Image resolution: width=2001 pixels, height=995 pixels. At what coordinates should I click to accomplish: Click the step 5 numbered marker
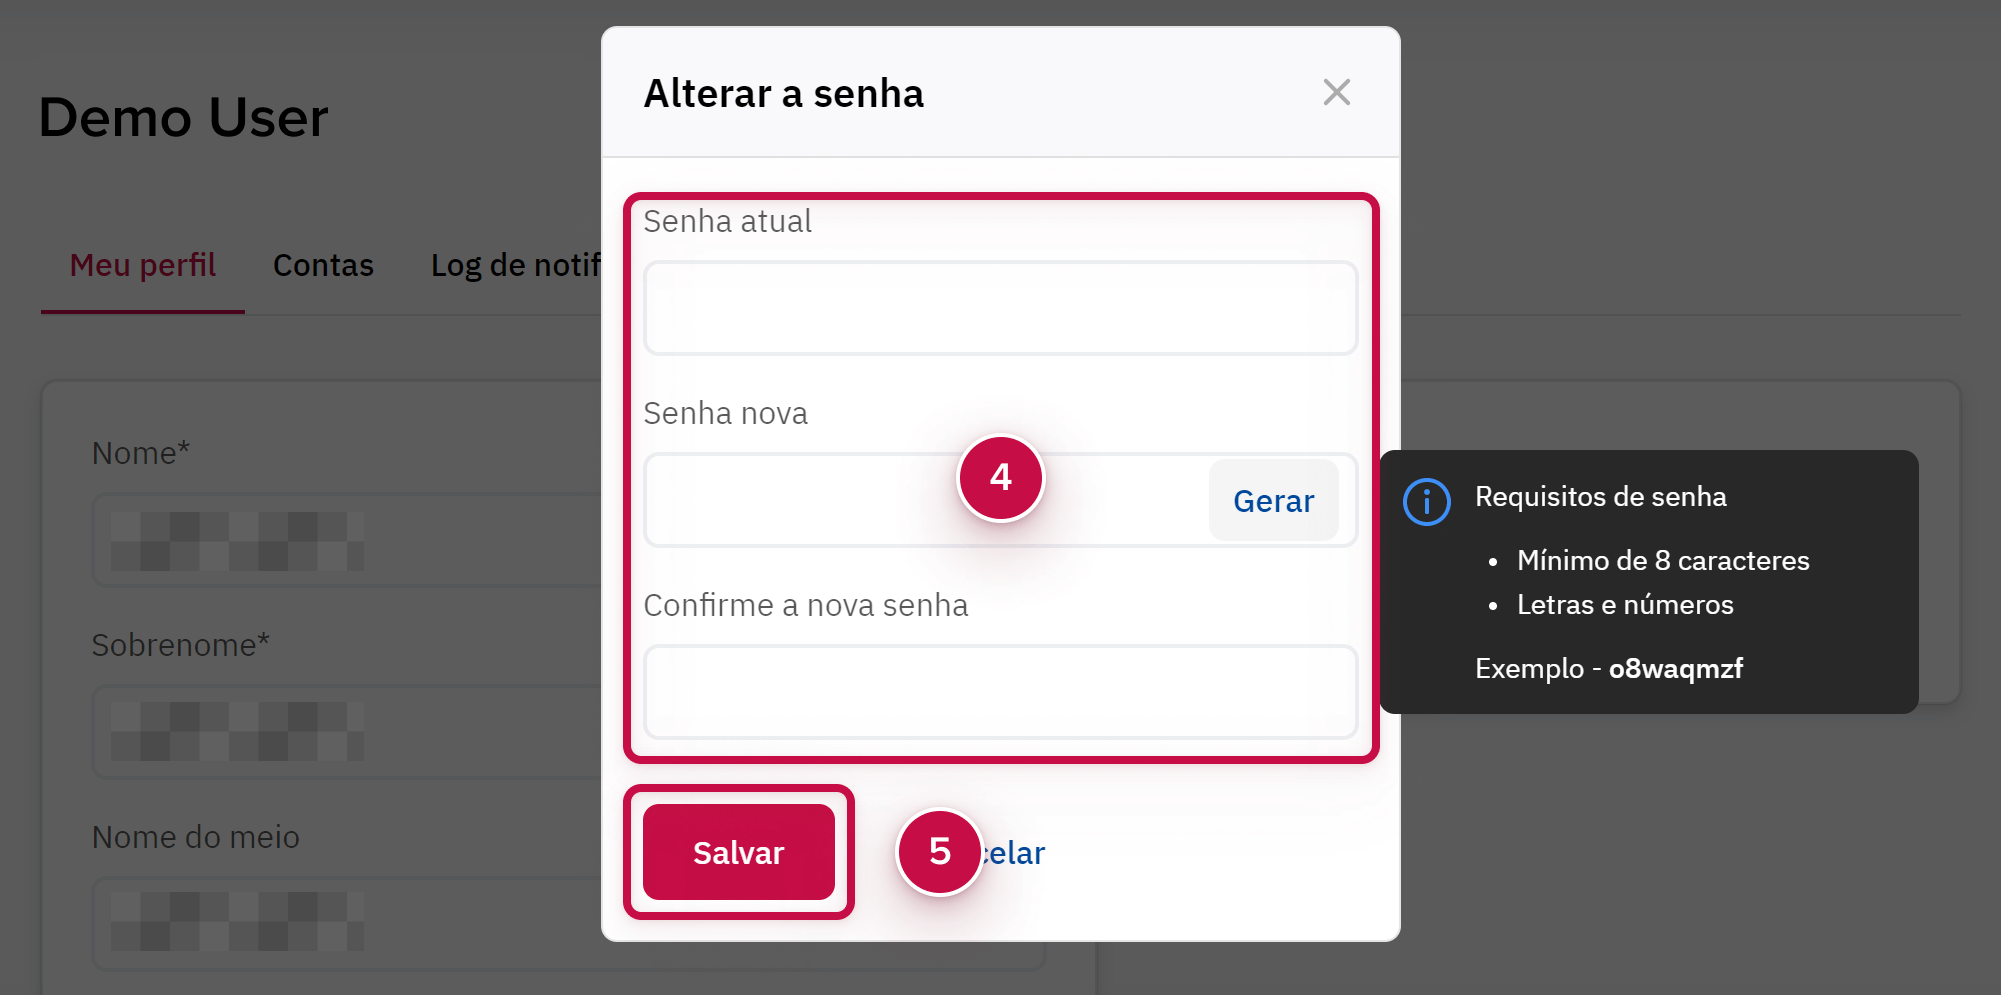click(x=939, y=852)
